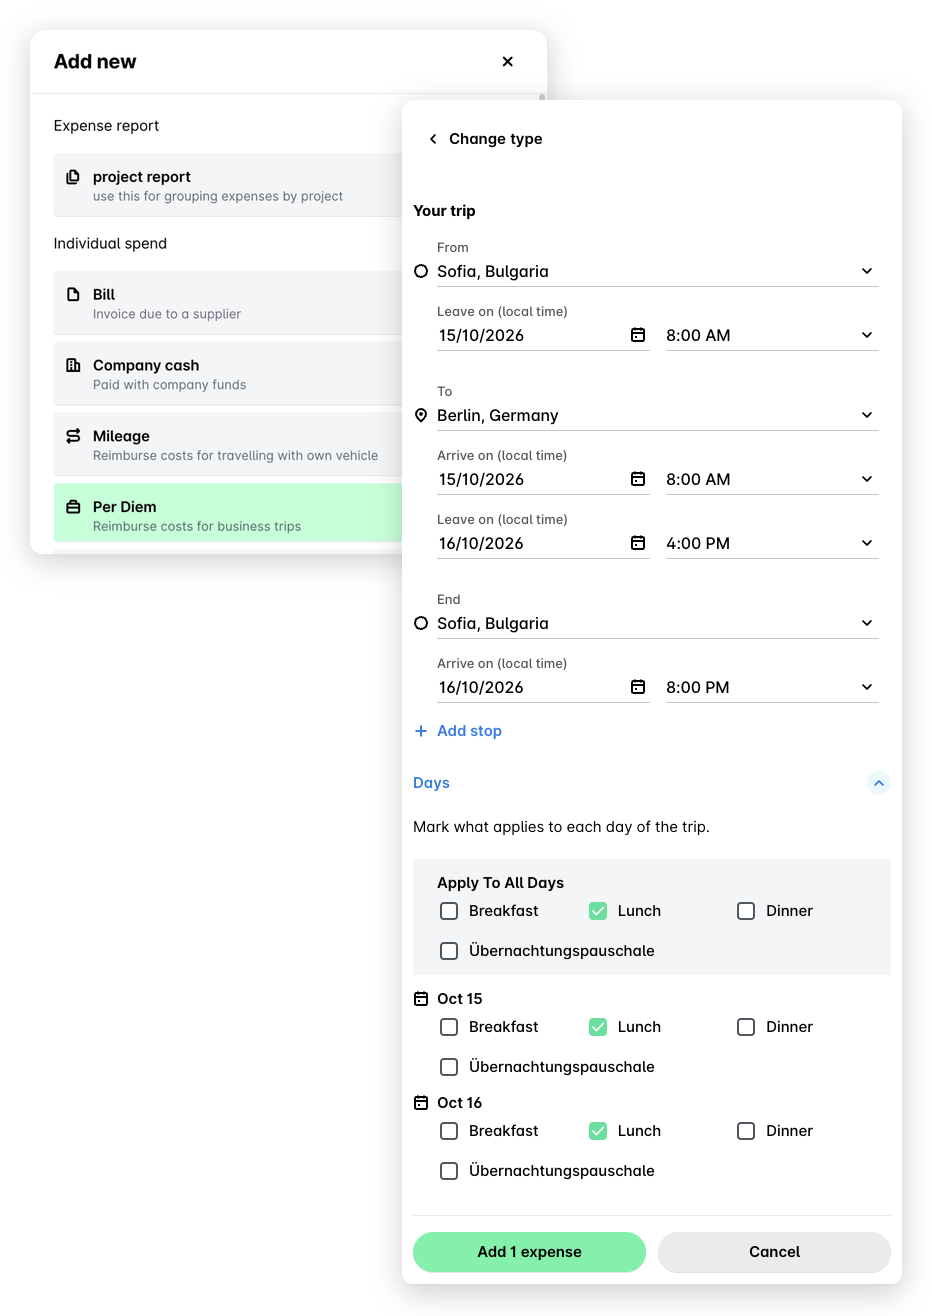Screen dimensions: 932x1316
Task: Open calendar for Berlin arrive date
Action: tap(638, 479)
